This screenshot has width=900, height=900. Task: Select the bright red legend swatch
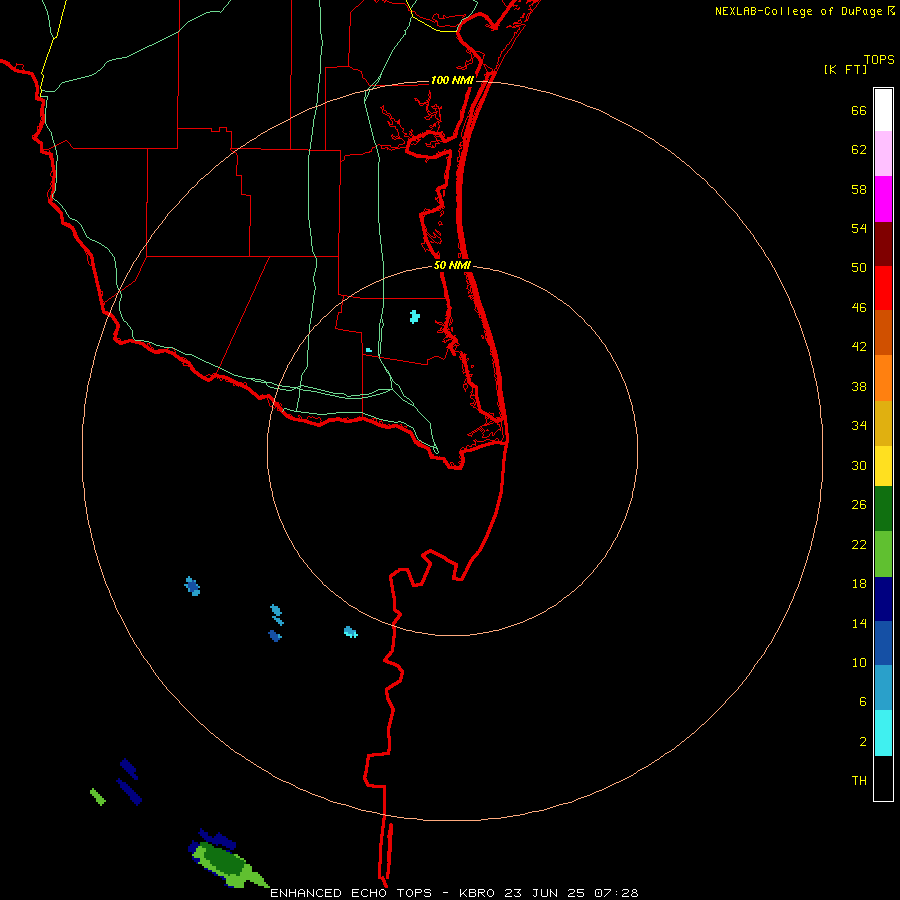point(883,288)
